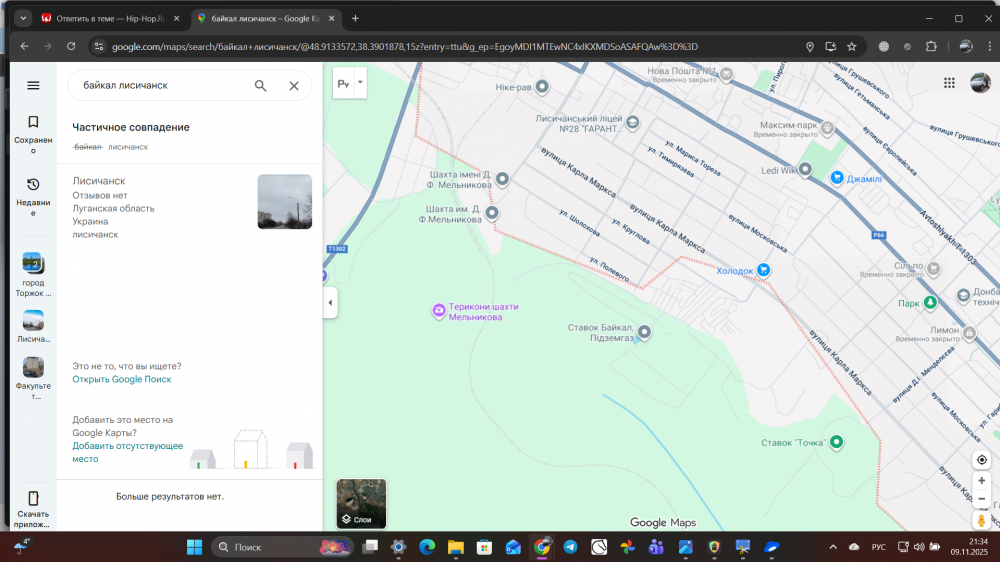Click the search magnifier icon

click(x=261, y=86)
